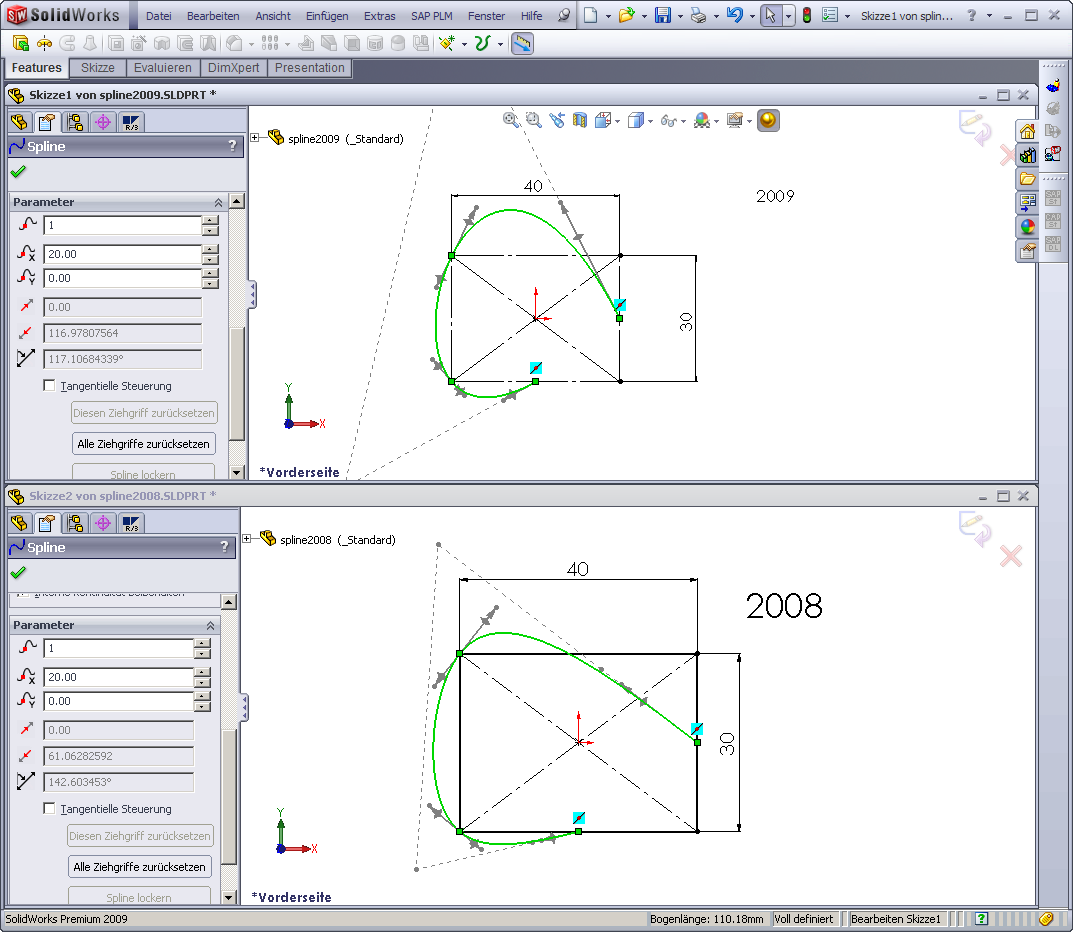Image resolution: width=1073 pixels, height=932 pixels.
Task: Click X coordinate field 20.00 upper panel
Action: 122,254
